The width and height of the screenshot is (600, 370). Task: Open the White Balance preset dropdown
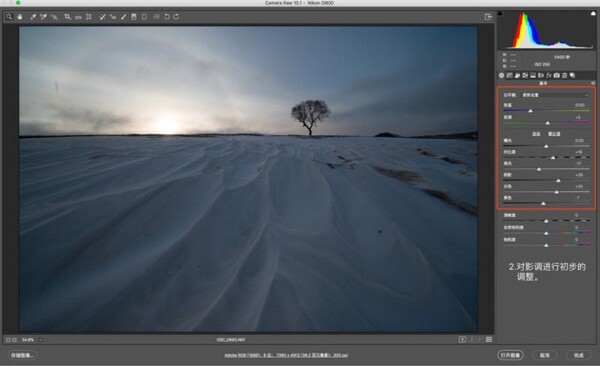(x=555, y=95)
